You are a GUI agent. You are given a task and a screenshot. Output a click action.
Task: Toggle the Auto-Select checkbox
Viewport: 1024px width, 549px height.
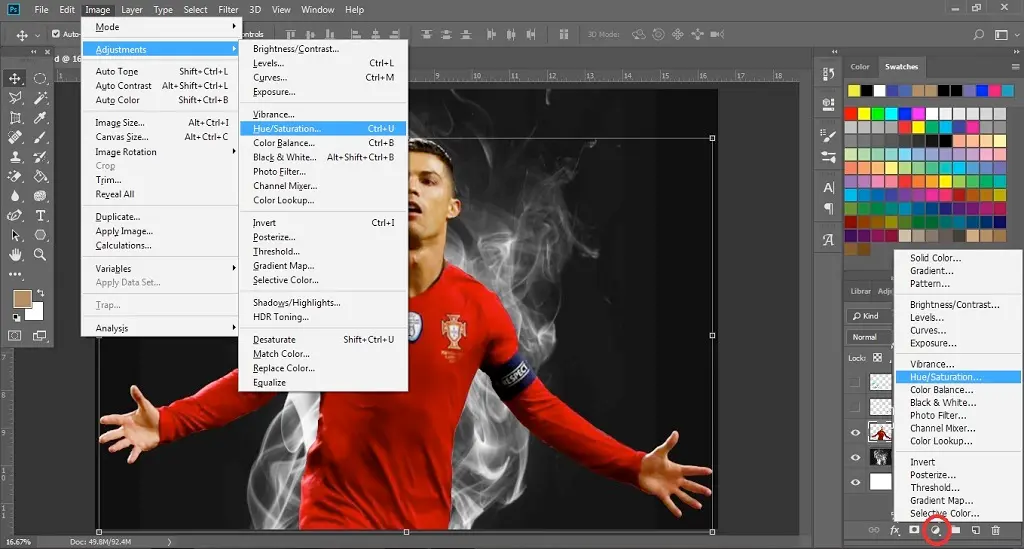[x=56, y=34]
